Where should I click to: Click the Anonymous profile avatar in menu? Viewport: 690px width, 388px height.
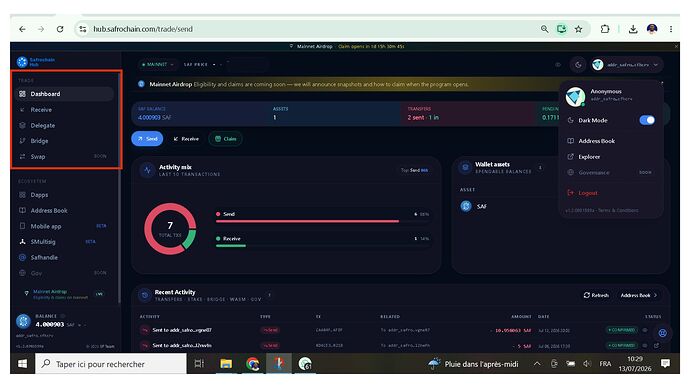pyautogui.click(x=575, y=96)
